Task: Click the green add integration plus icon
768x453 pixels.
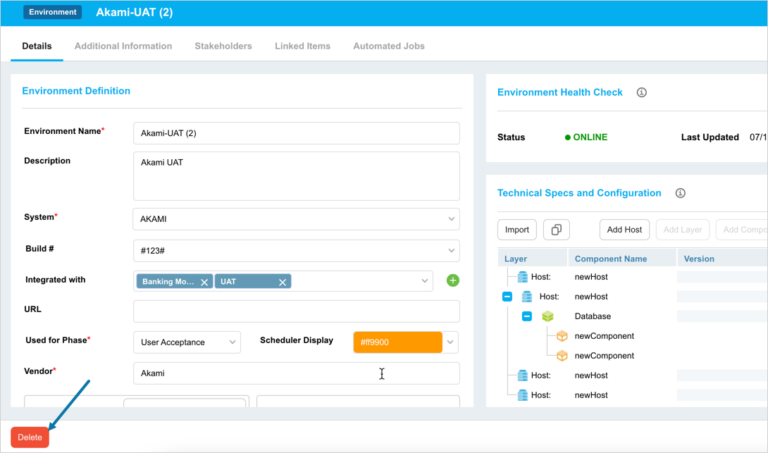Action: 452,281
